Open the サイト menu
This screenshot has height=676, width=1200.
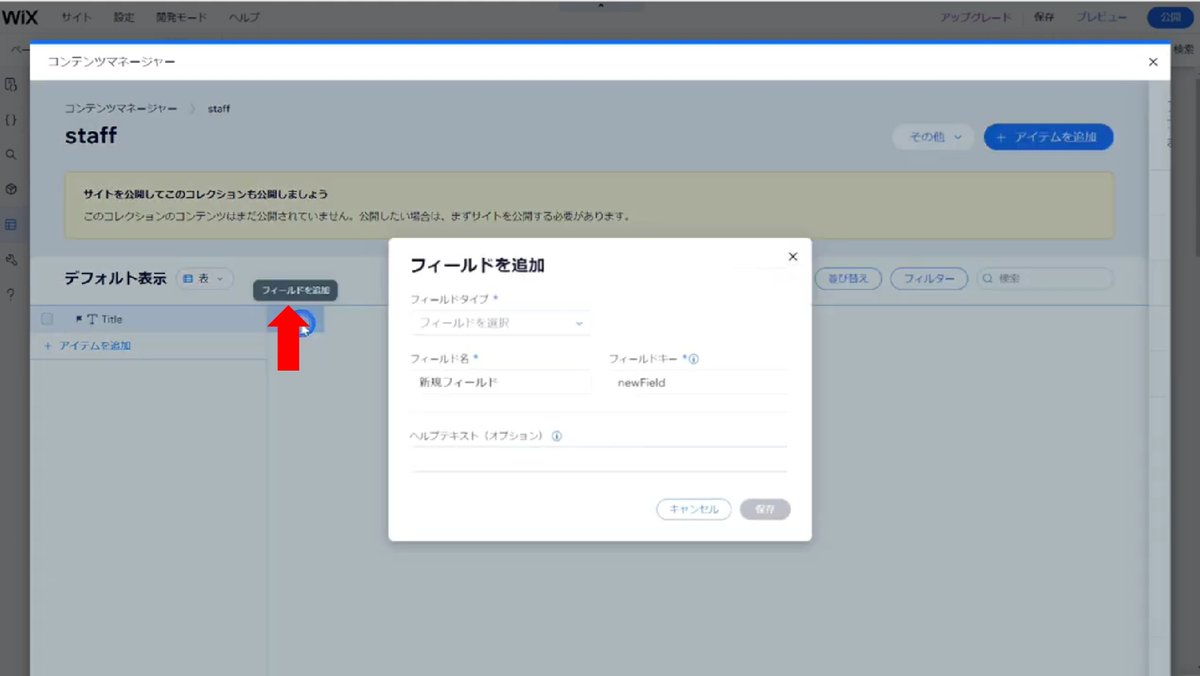tap(77, 18)
